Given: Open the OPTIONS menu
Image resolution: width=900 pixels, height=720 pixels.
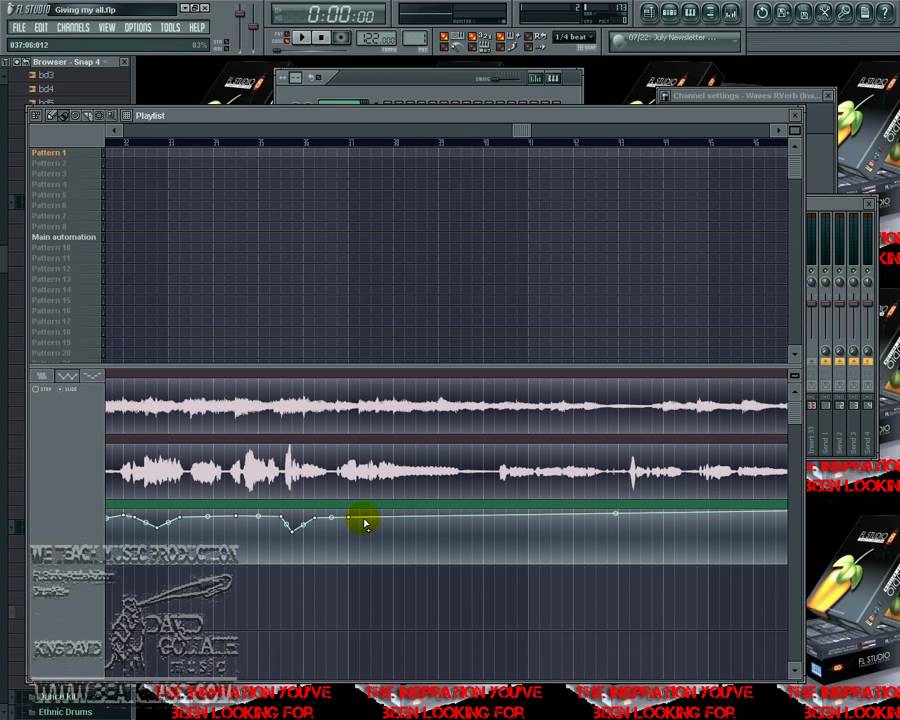Looking at the screenshot, I should pyautogui.click(x=138, y=28).
